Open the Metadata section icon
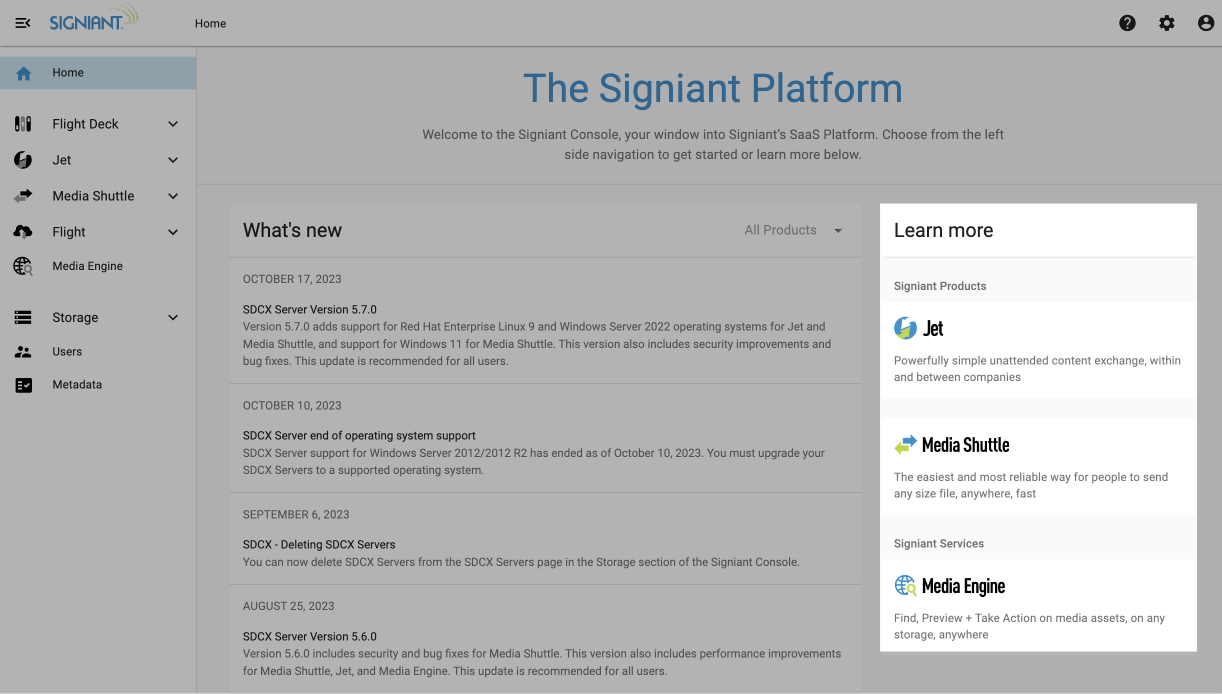 [22, 384]
